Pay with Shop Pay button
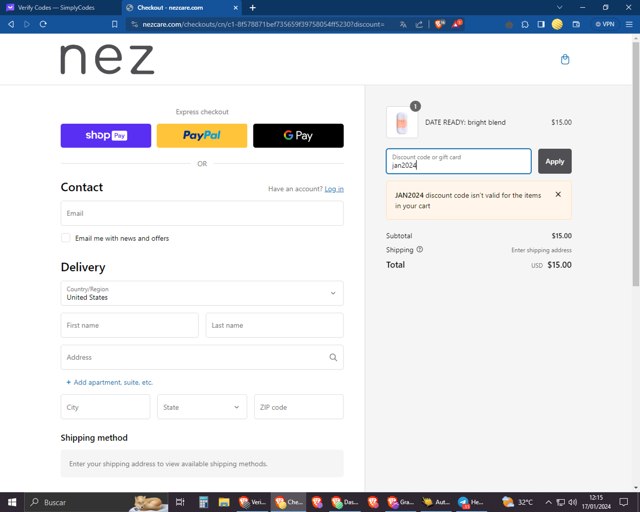Image resolution: width=640 pixels, height=512 pixels. point(106,136)
